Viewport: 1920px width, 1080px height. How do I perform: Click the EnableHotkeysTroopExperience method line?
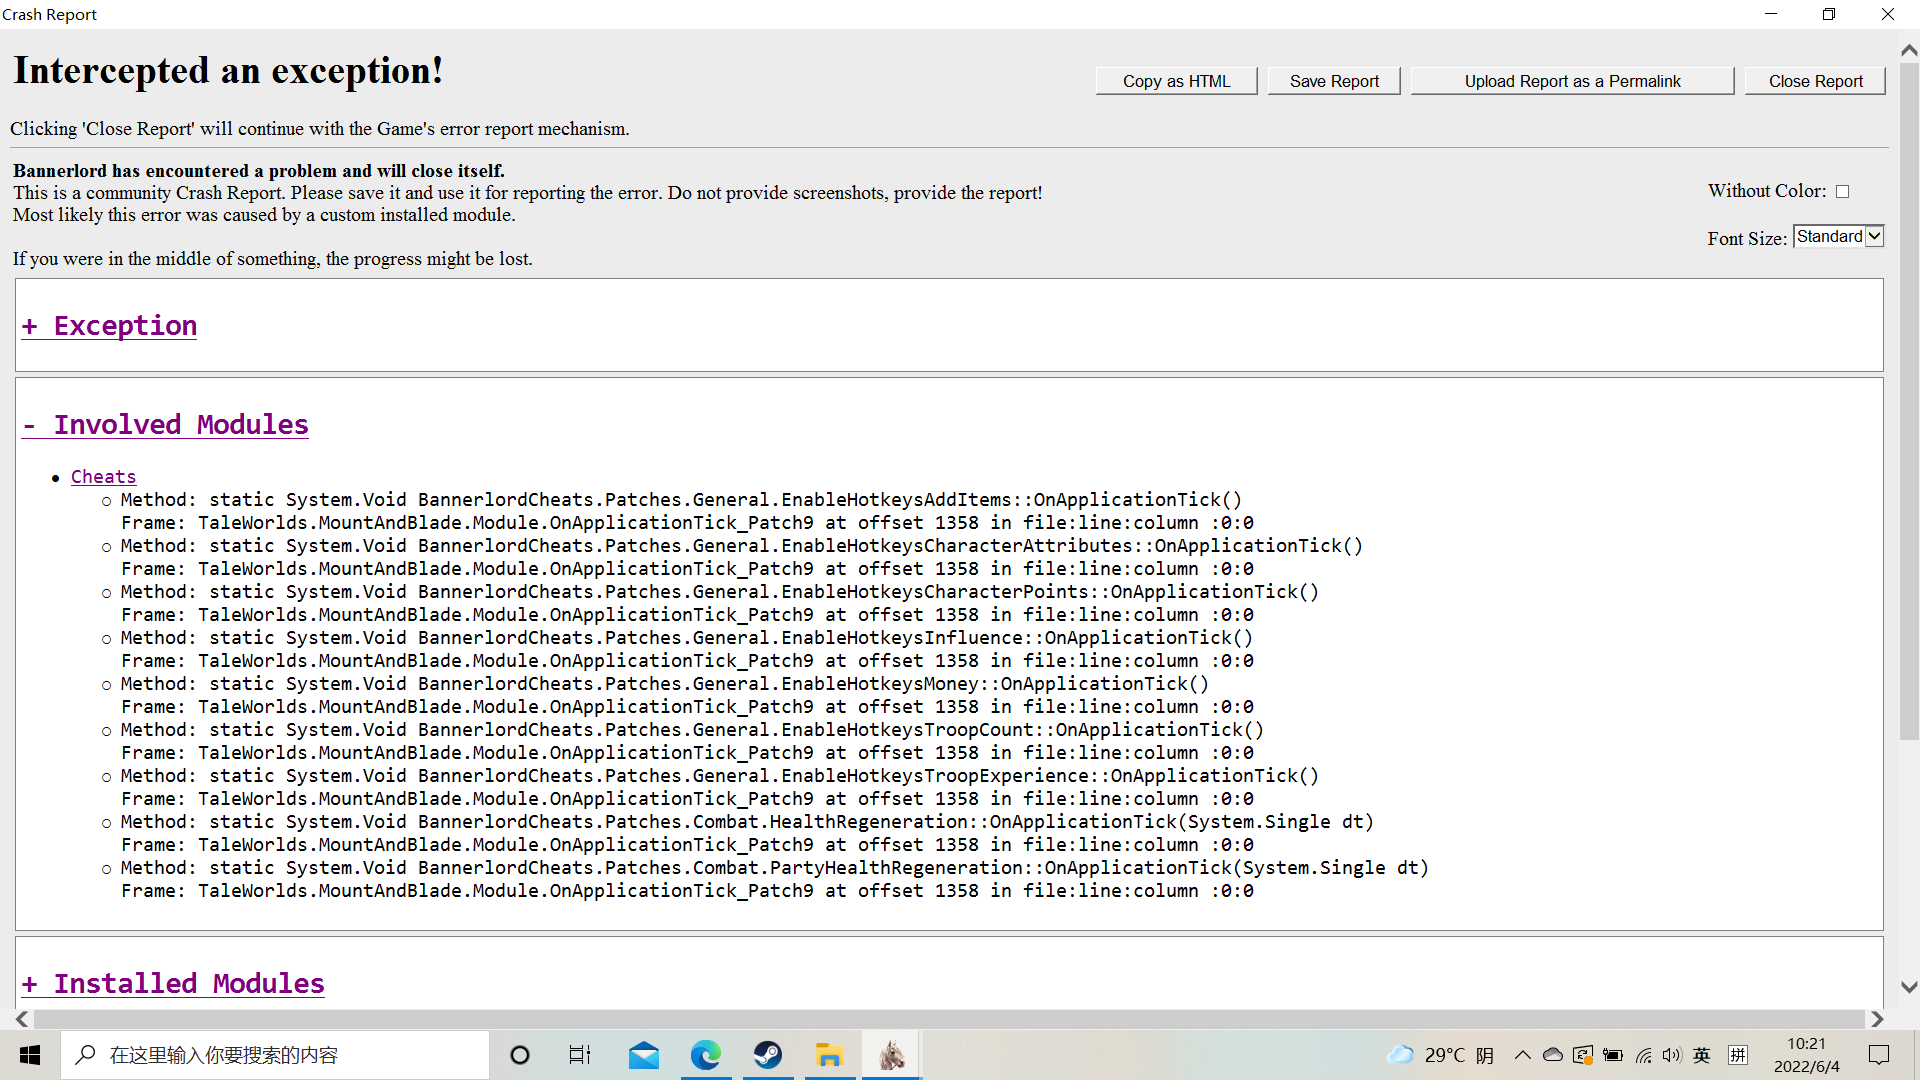[x=720, y=776]
